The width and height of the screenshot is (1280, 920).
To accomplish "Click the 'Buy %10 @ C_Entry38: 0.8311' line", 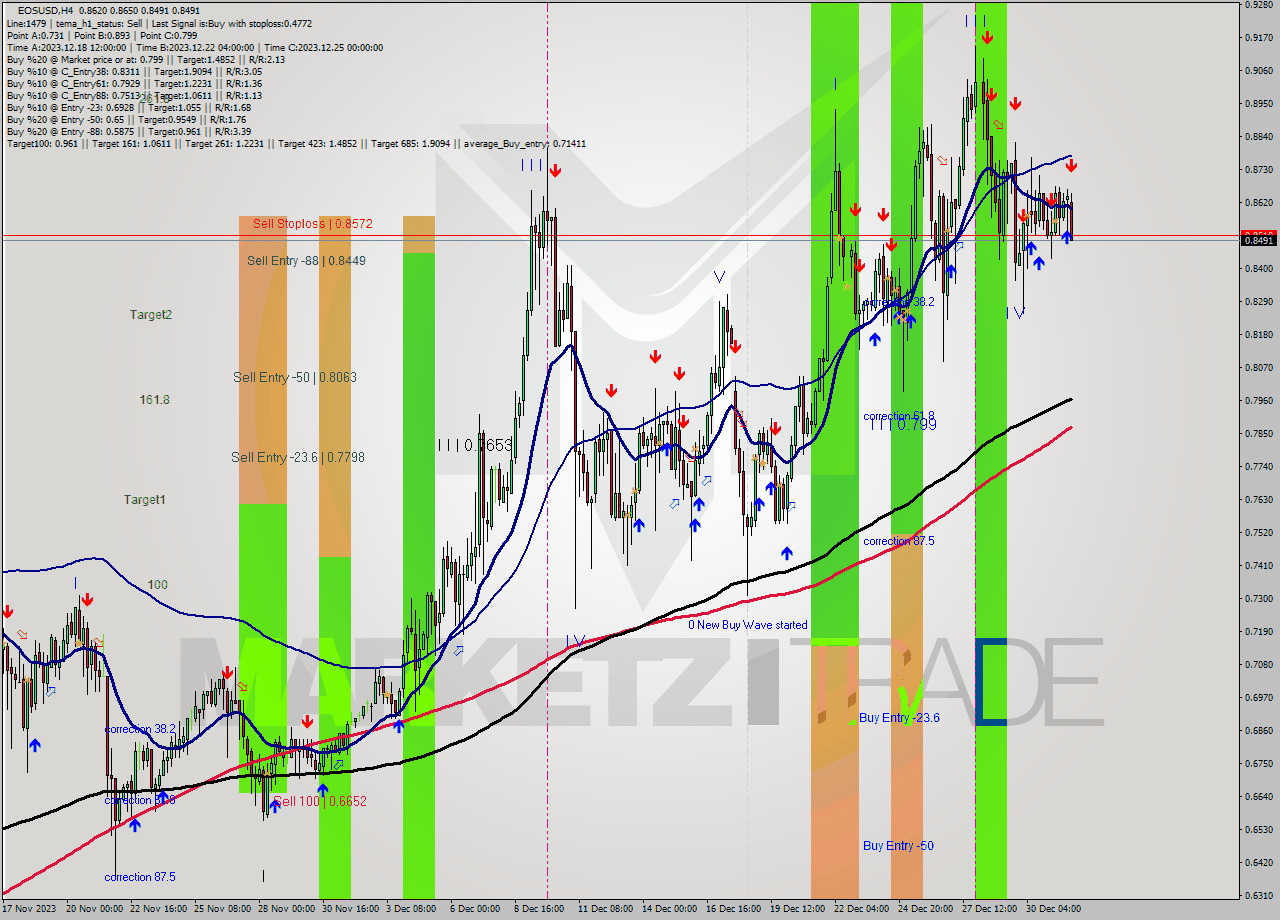I will [x=135, y=71].
